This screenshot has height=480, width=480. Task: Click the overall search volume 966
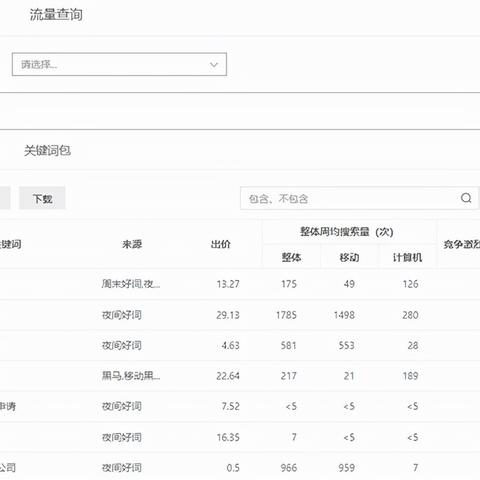click(x=289, y=468)
